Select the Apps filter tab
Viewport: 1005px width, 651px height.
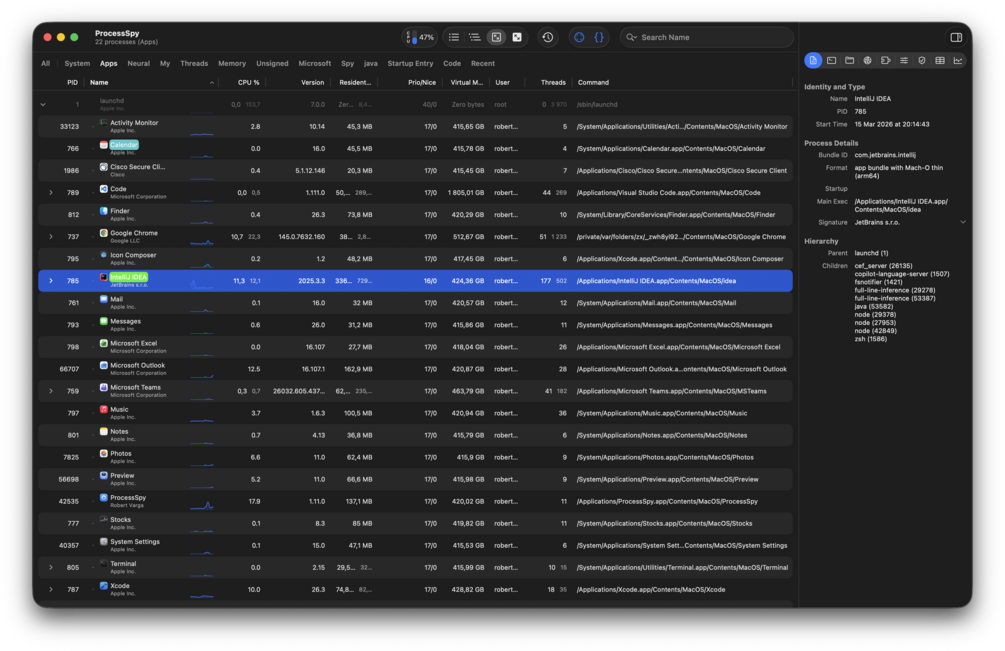click(108, 63)
